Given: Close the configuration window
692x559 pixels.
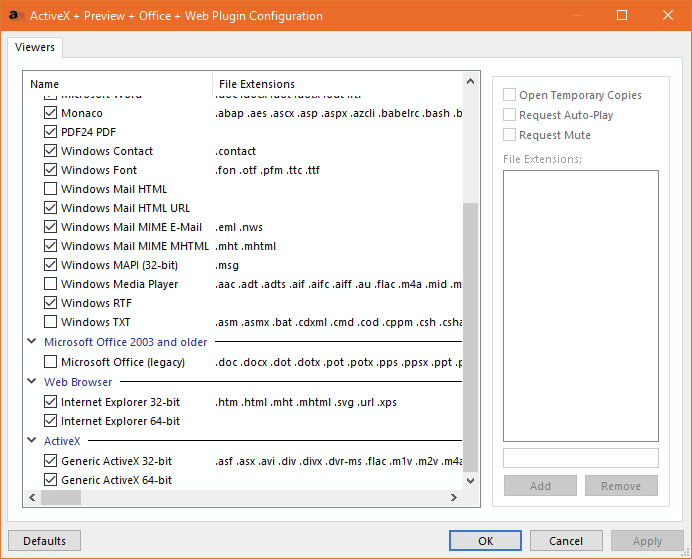Looking at the screenshot, I should (x=668, y=15).
